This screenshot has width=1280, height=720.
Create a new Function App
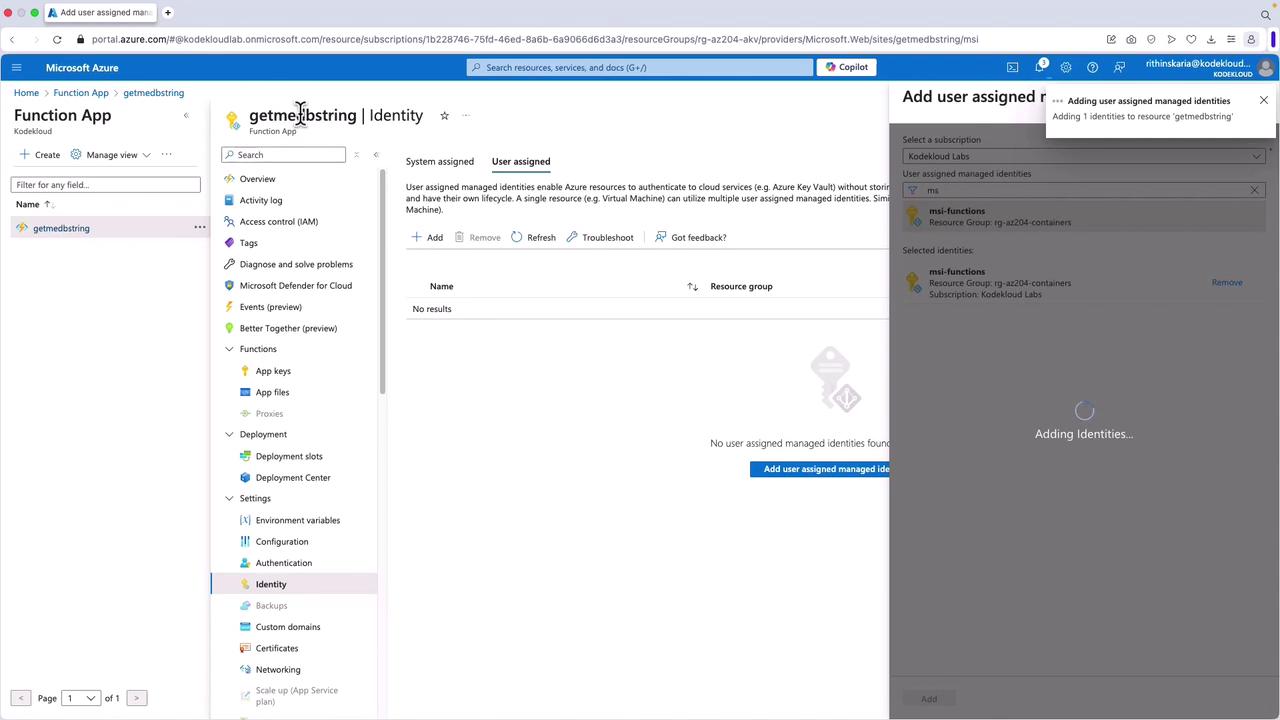(40, 155)
